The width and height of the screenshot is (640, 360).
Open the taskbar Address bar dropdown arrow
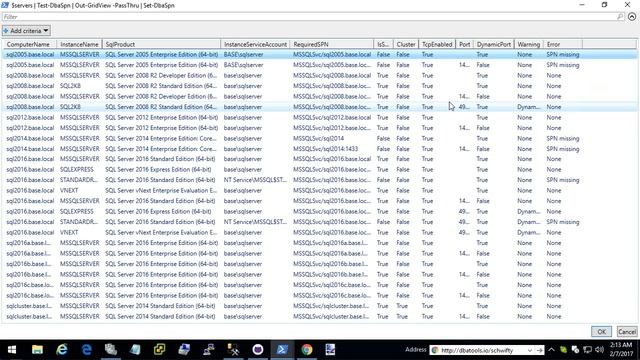(530, 350)
